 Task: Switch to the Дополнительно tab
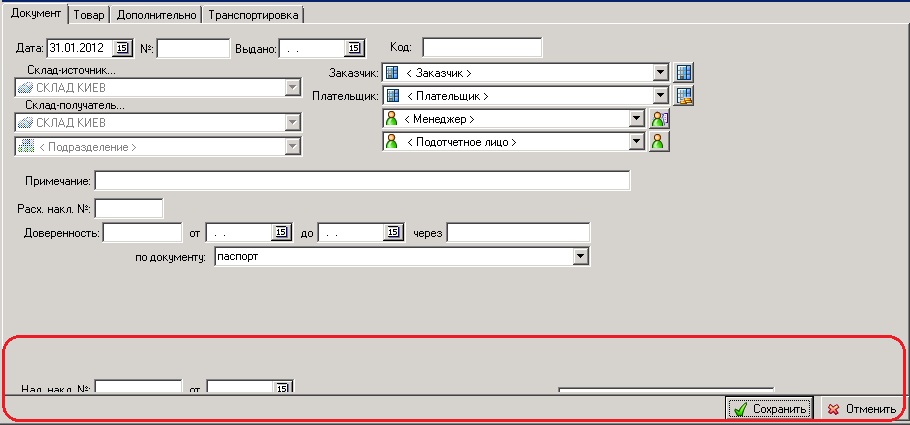156,15
